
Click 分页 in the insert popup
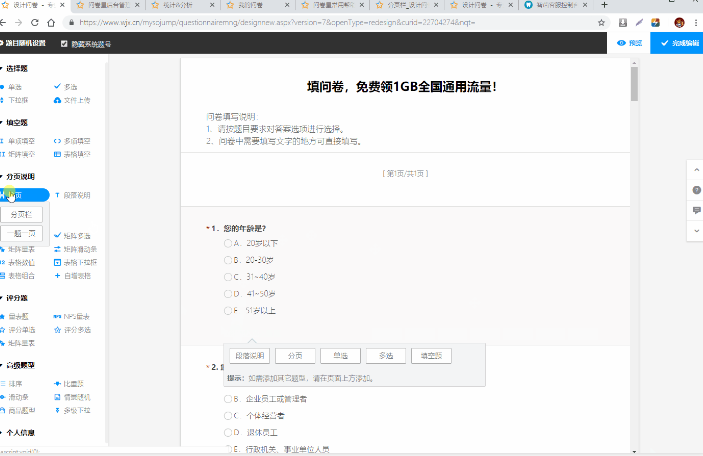[295, 356]
